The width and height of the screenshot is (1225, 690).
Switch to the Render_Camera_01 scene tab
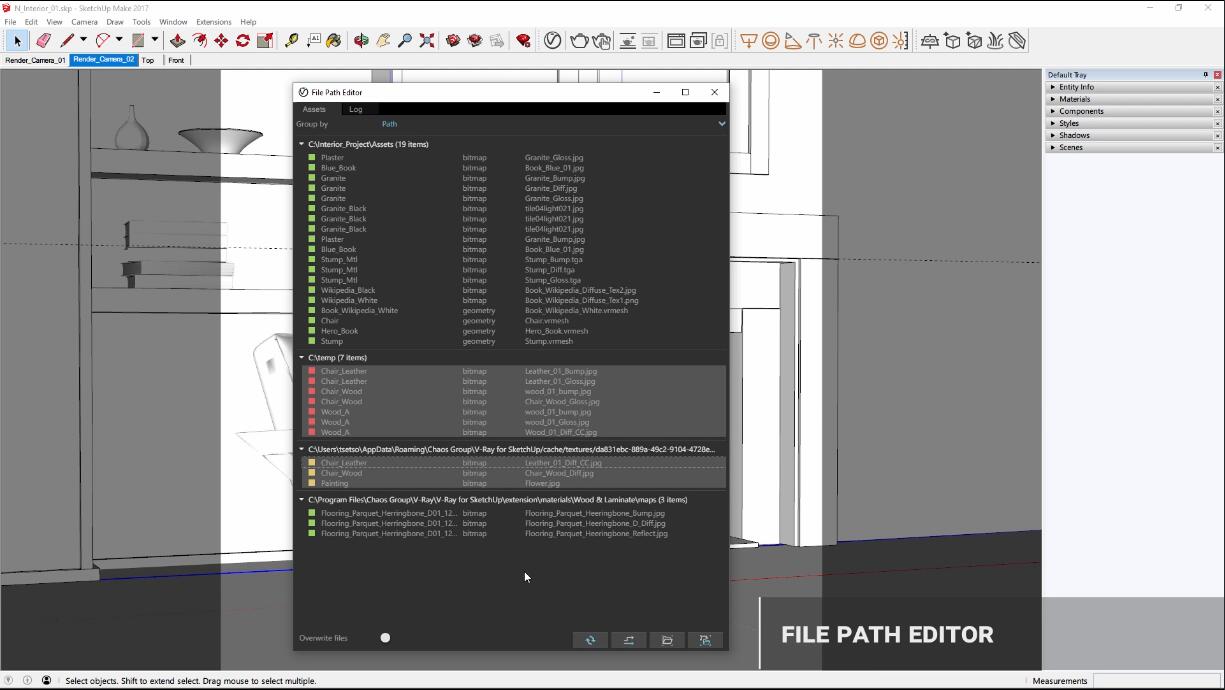pos(35,60)
